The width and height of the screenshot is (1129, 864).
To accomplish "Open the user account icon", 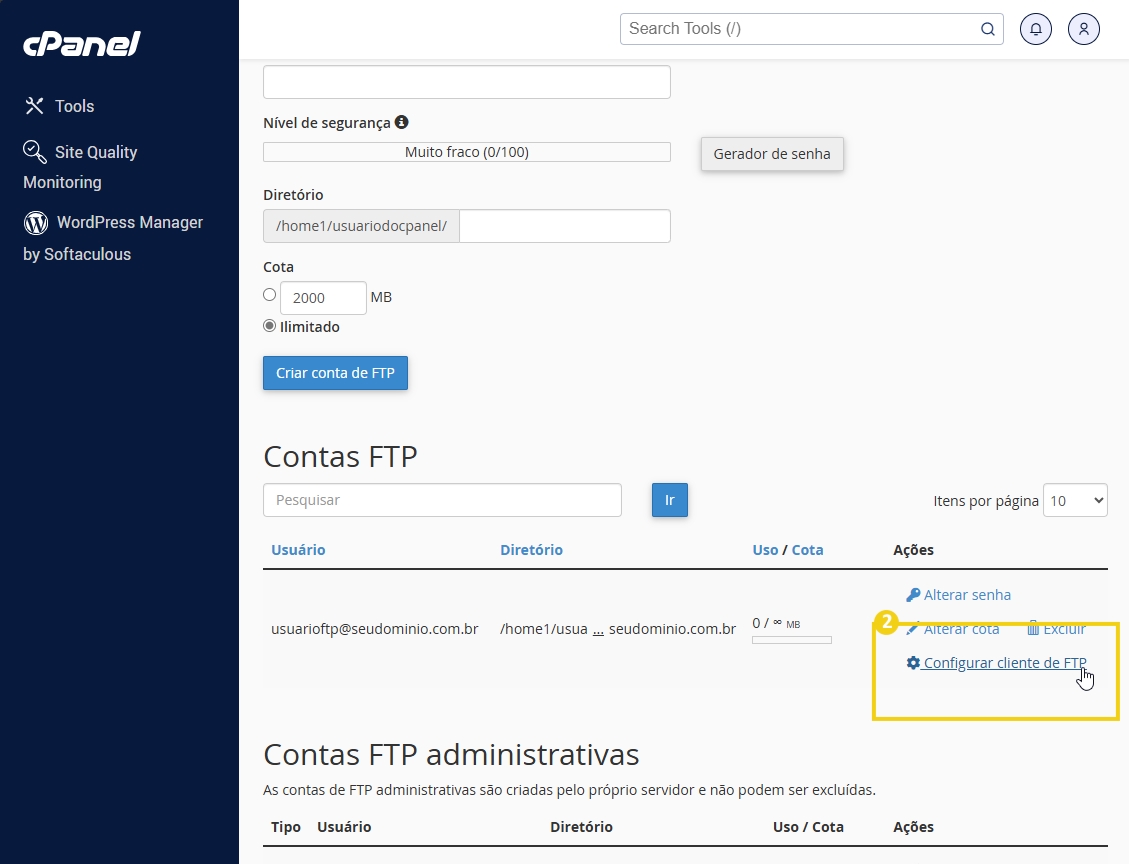I will point(1083,29).
